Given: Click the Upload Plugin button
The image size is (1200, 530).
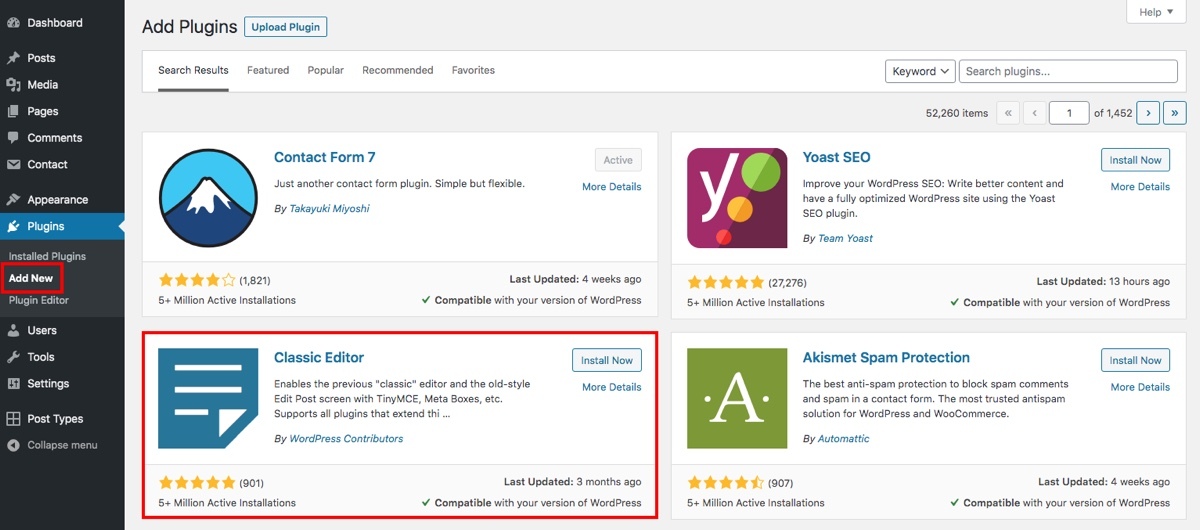Looking at the screenshot, I should pyautogui.click(x=285, y=27).
